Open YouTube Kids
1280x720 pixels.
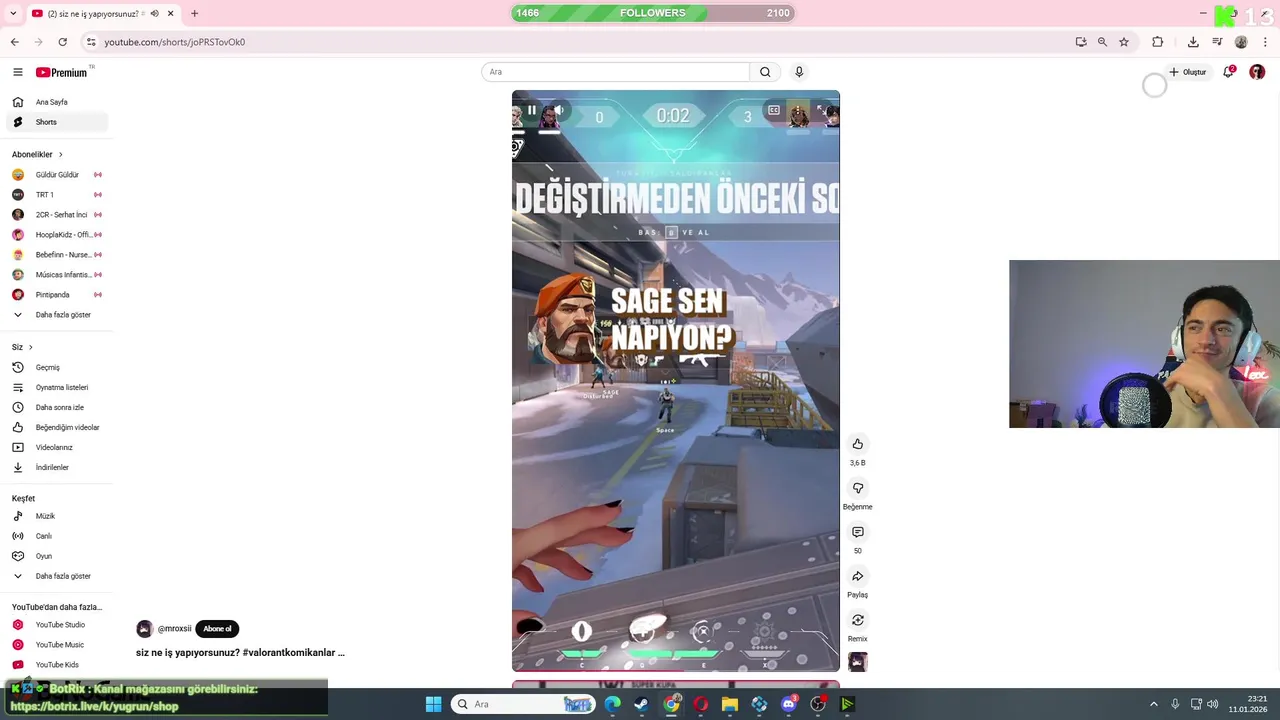(56, 665)
